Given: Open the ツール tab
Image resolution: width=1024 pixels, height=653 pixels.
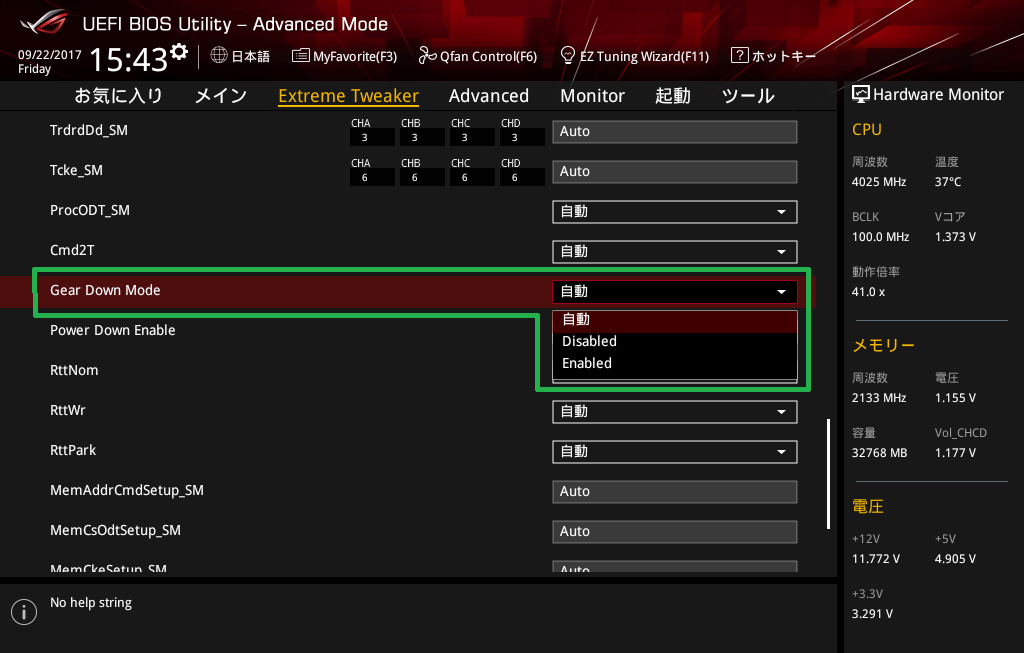Looking at the screenshot, I should 748,96.
